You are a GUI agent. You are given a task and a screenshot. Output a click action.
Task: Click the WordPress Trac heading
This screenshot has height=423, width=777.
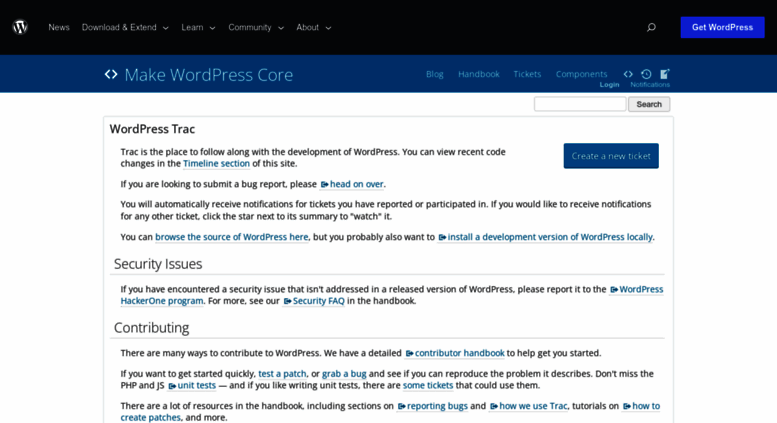click(152, 129)
